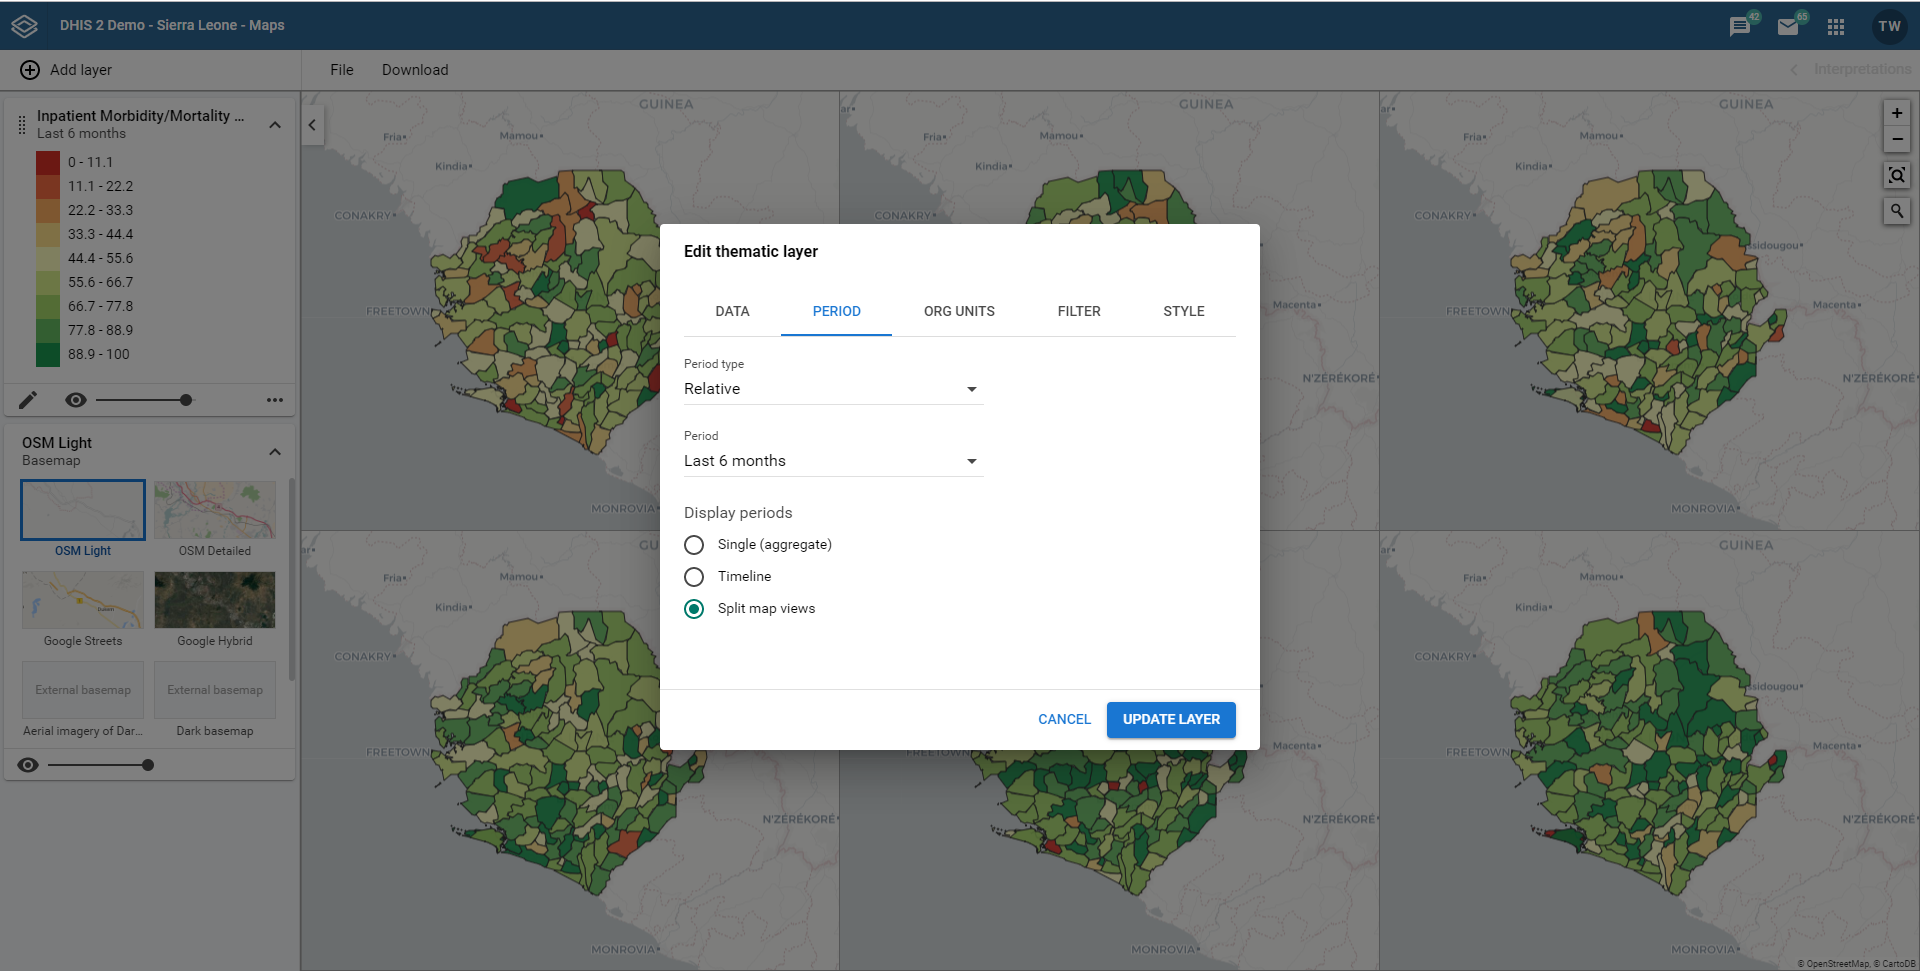
Task: Collapse the OSM Light basemap panel
Action: (x=275, y=452)
